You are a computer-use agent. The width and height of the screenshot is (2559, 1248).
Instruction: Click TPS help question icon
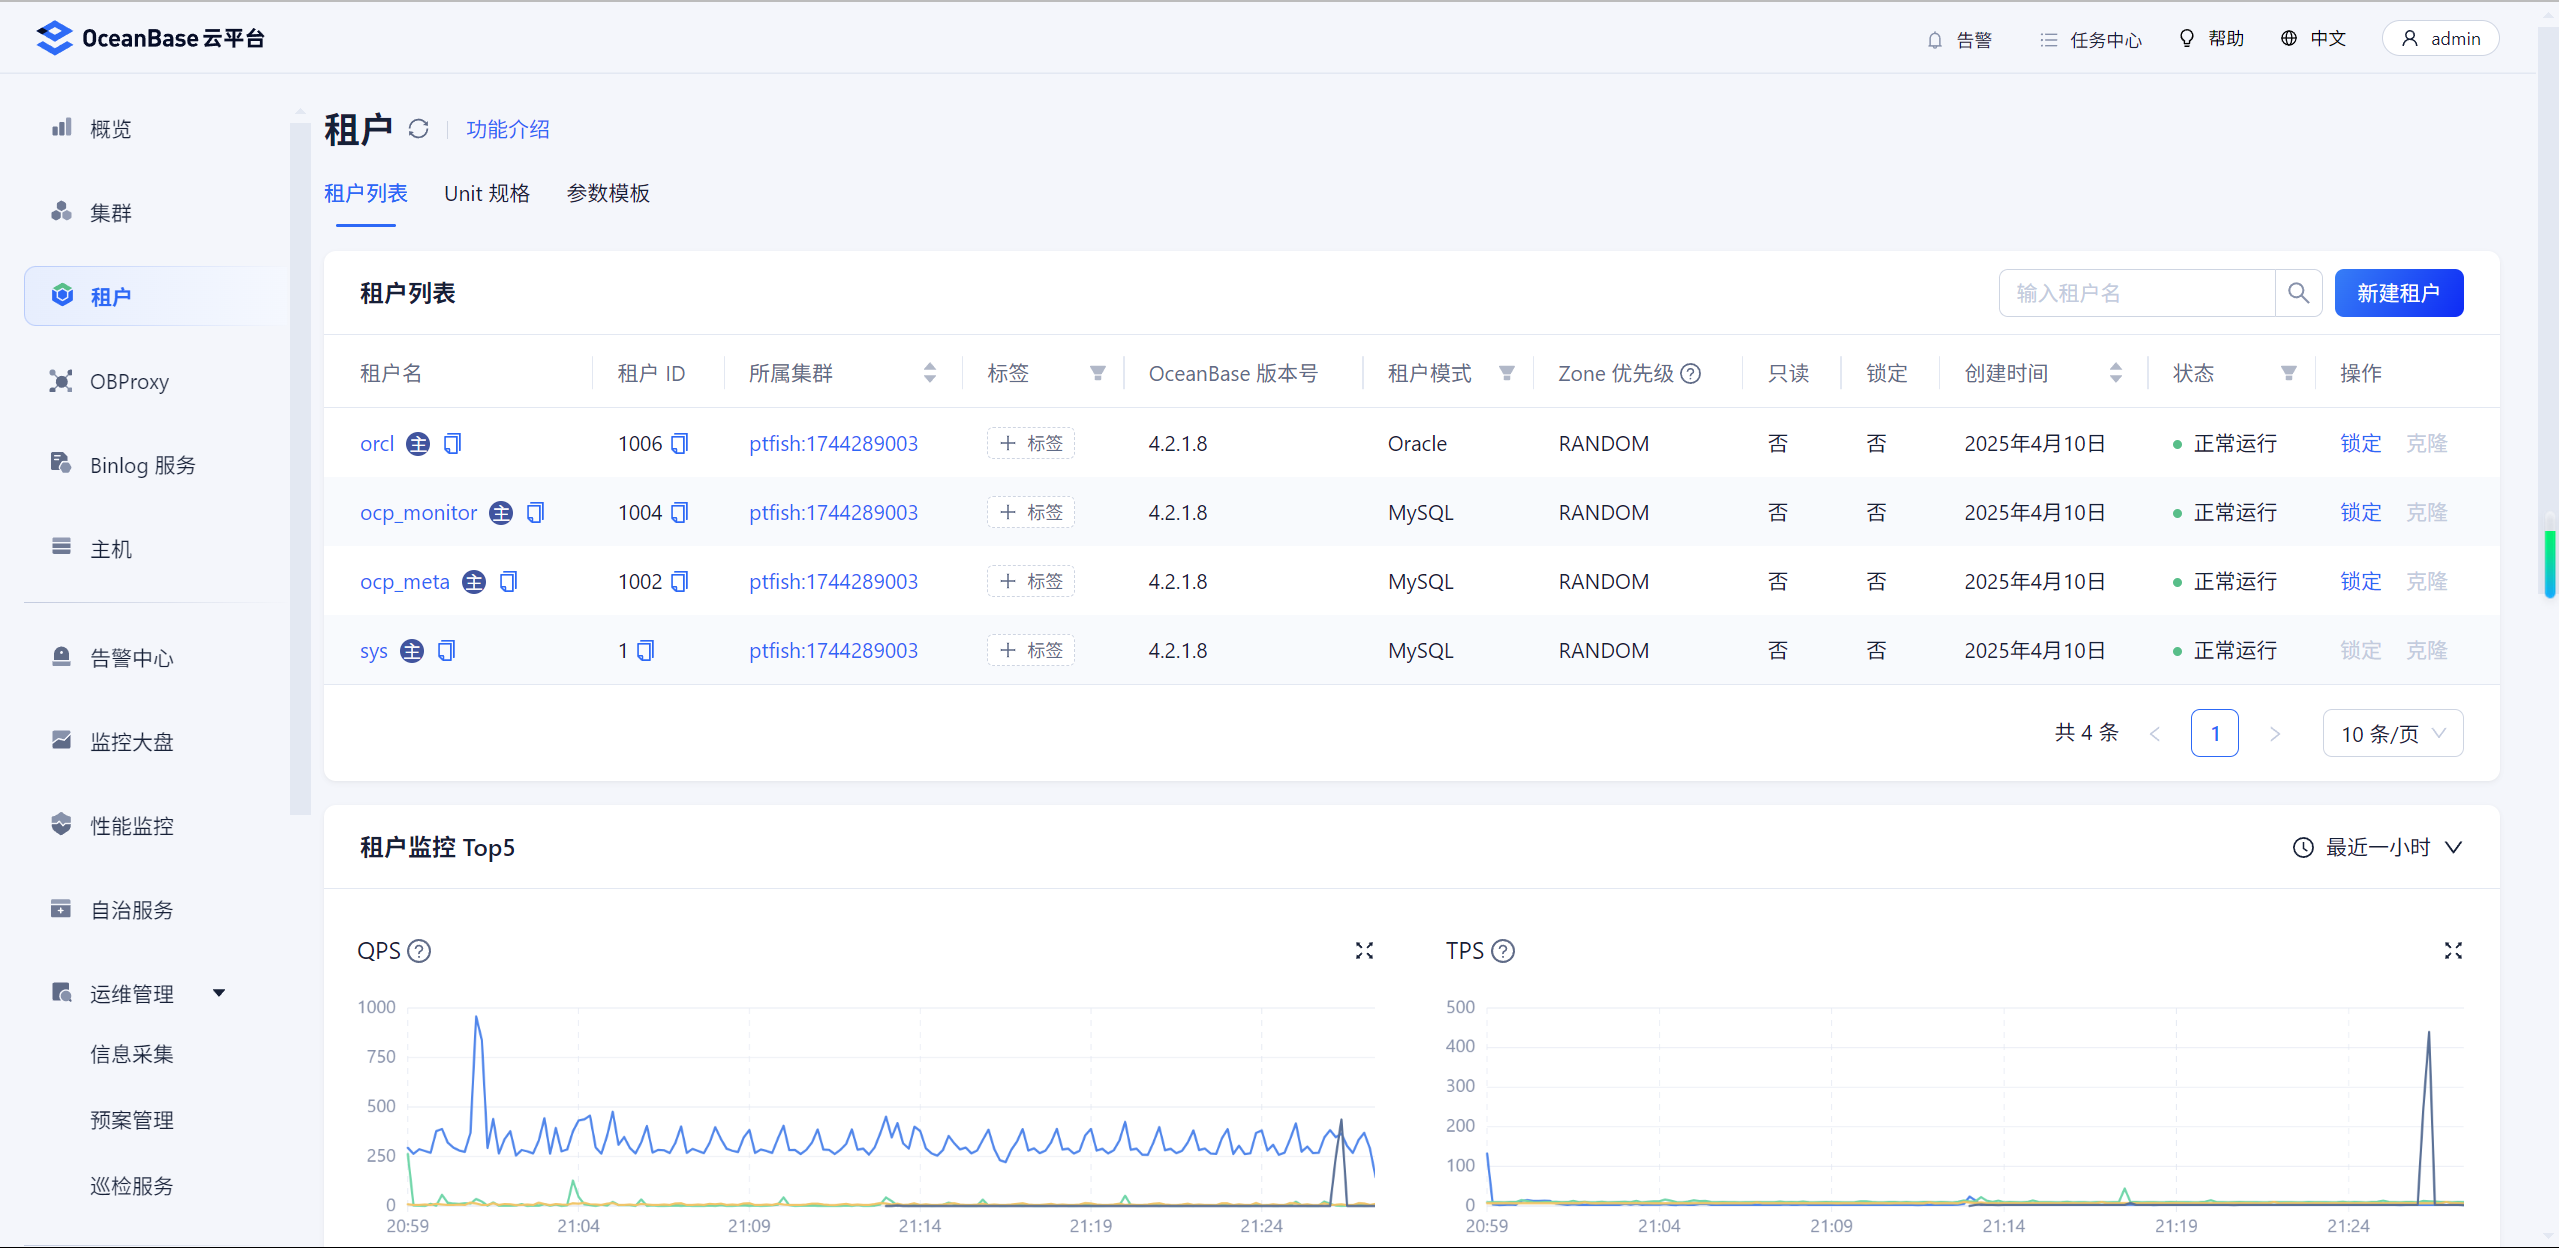pyautogui.click(x=1503, y=951)
